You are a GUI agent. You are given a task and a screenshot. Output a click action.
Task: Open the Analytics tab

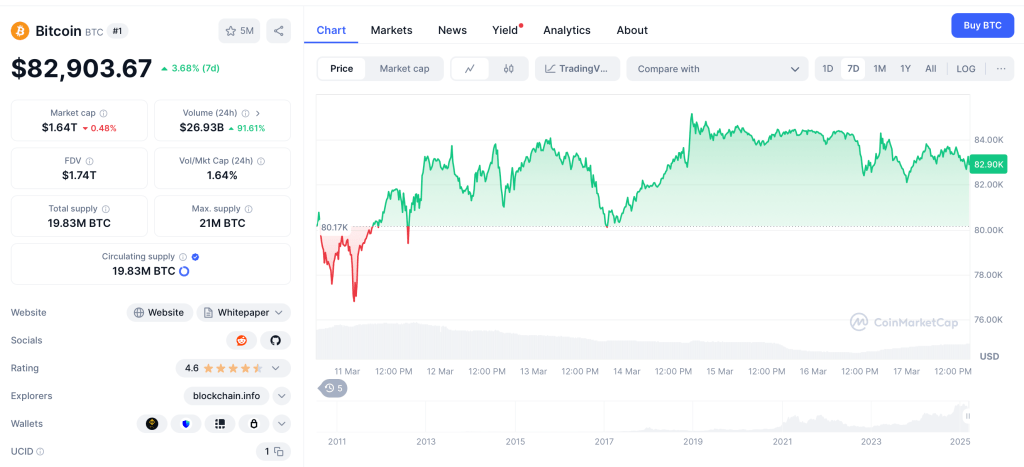[x=566, y=30]
